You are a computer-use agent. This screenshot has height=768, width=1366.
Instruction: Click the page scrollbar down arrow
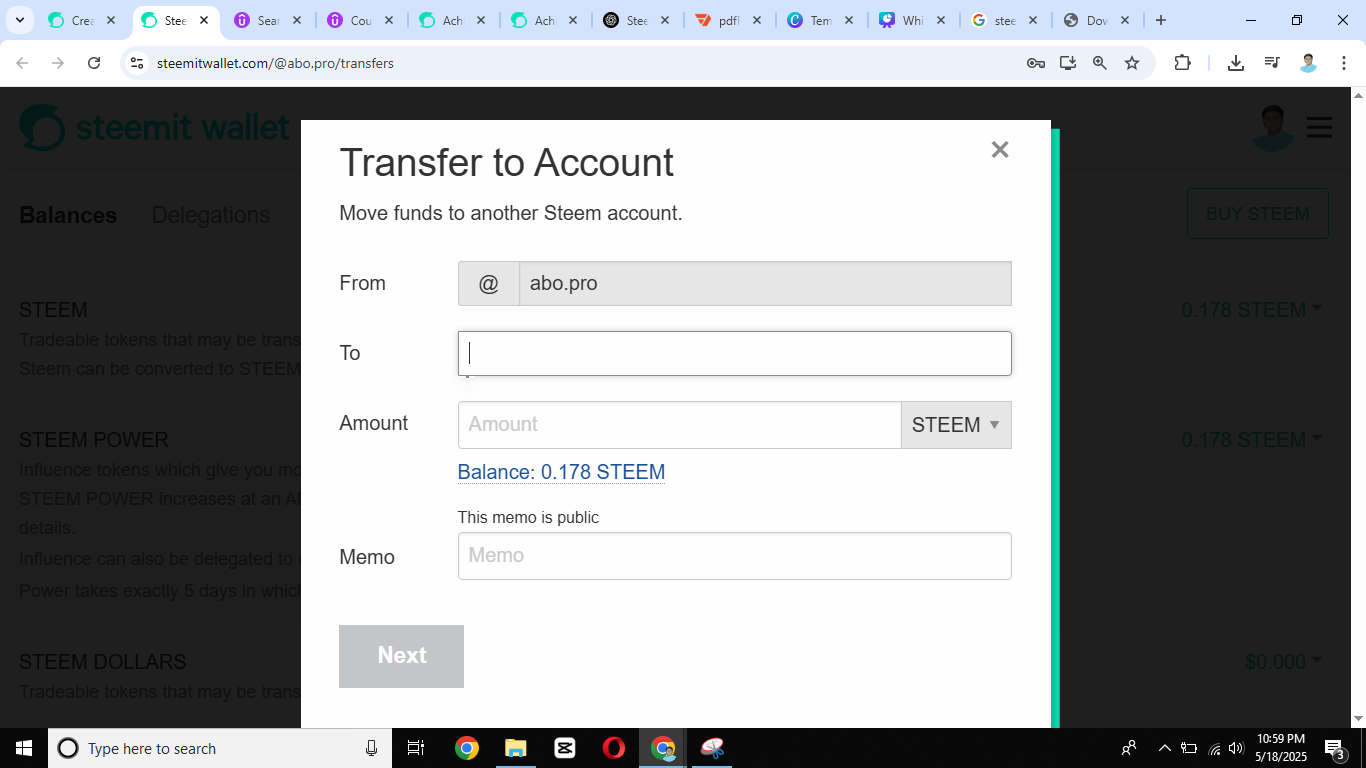click(1358, 718)
